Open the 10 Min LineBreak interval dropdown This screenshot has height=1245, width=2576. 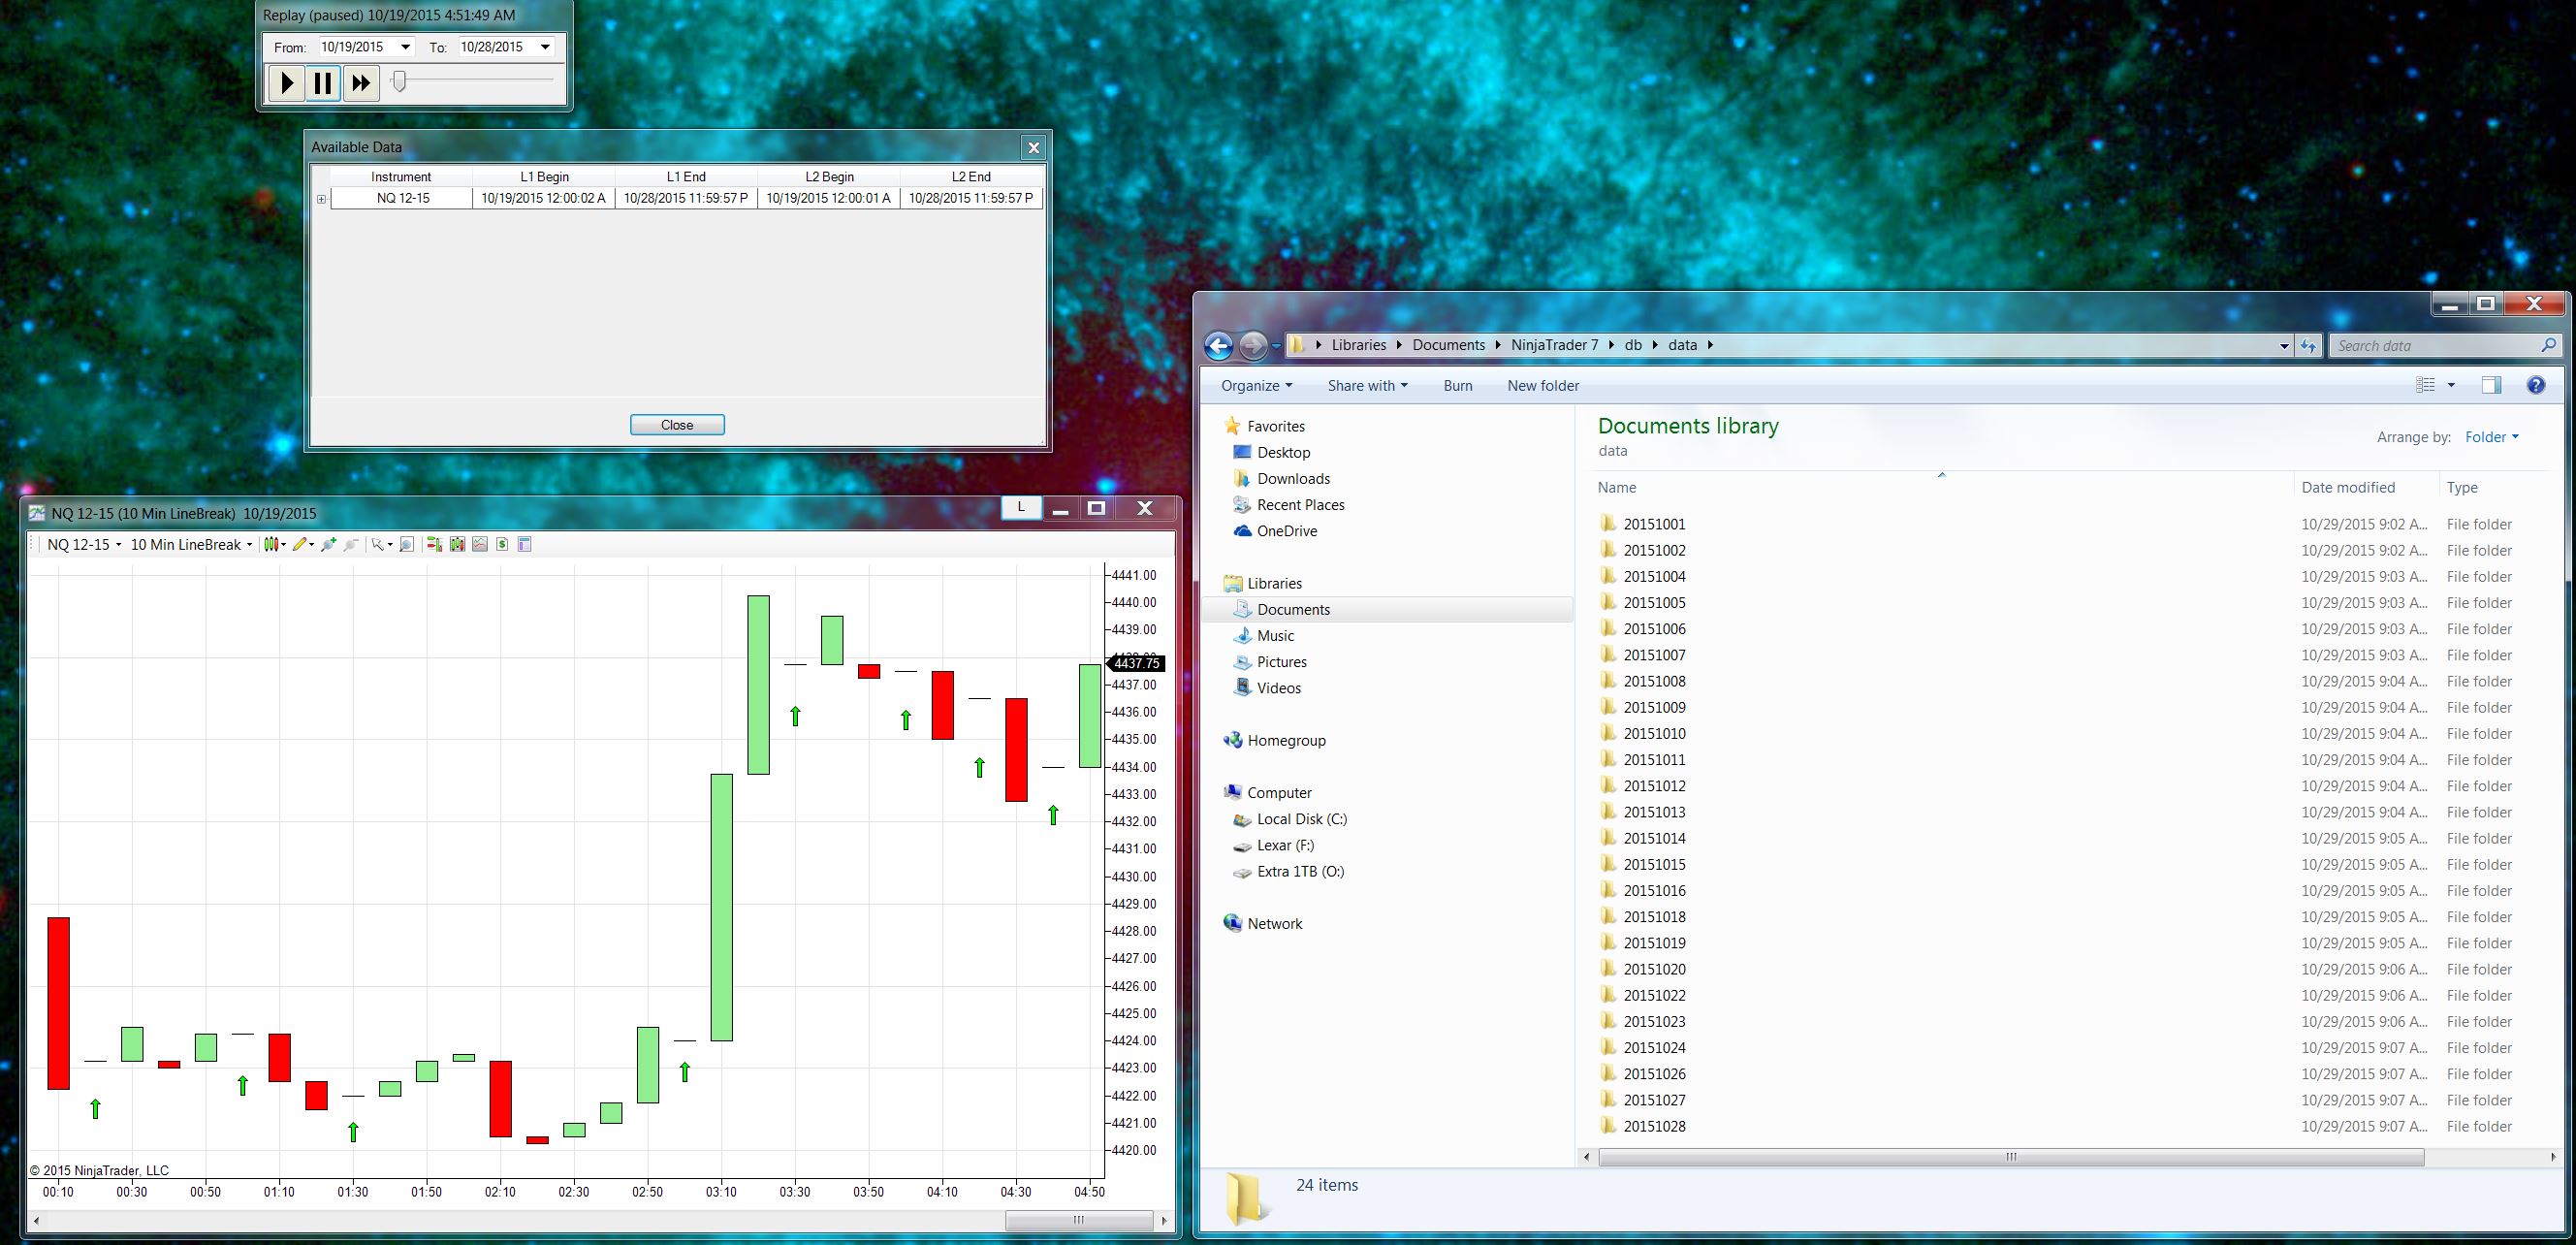pos(191,545)
